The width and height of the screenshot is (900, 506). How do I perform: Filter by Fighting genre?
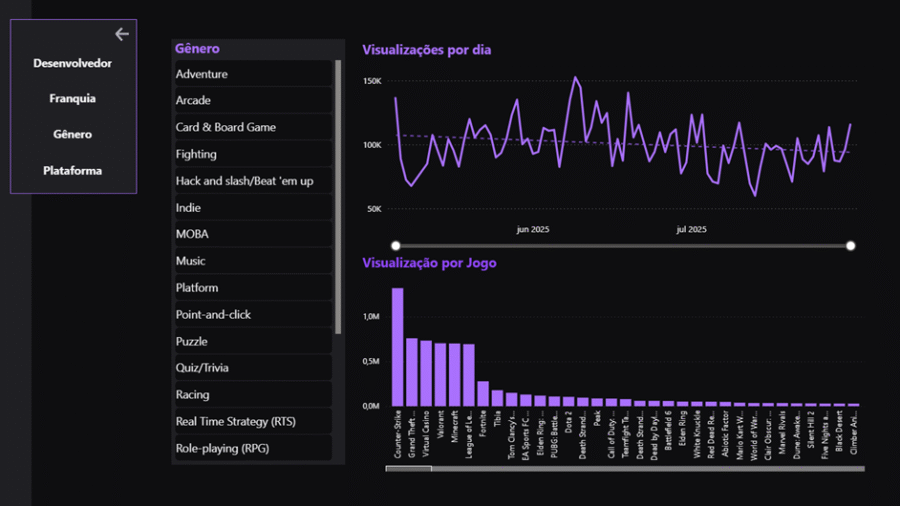(x=252, y=154)
